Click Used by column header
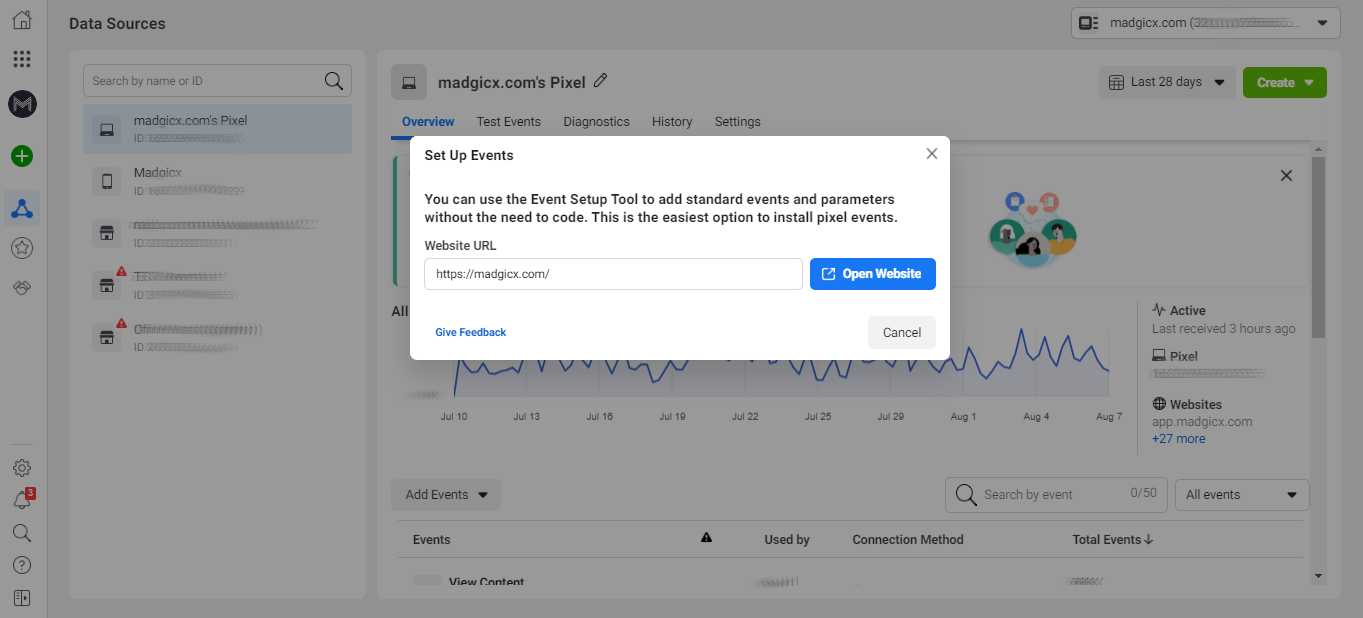1363x618 pixels. [787, 540]
